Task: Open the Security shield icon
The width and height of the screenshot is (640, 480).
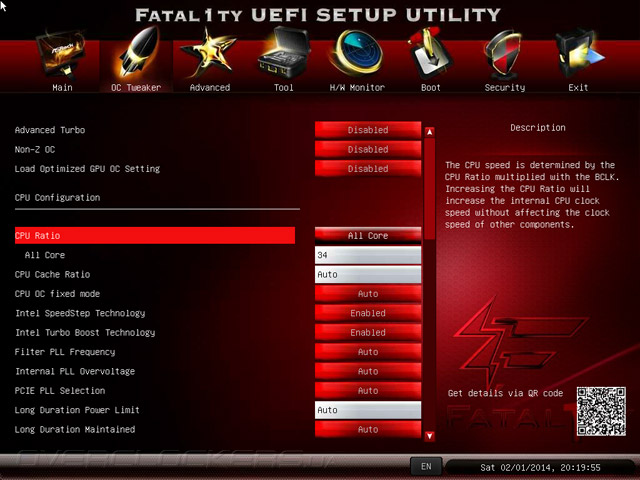Action: [504, 55]
